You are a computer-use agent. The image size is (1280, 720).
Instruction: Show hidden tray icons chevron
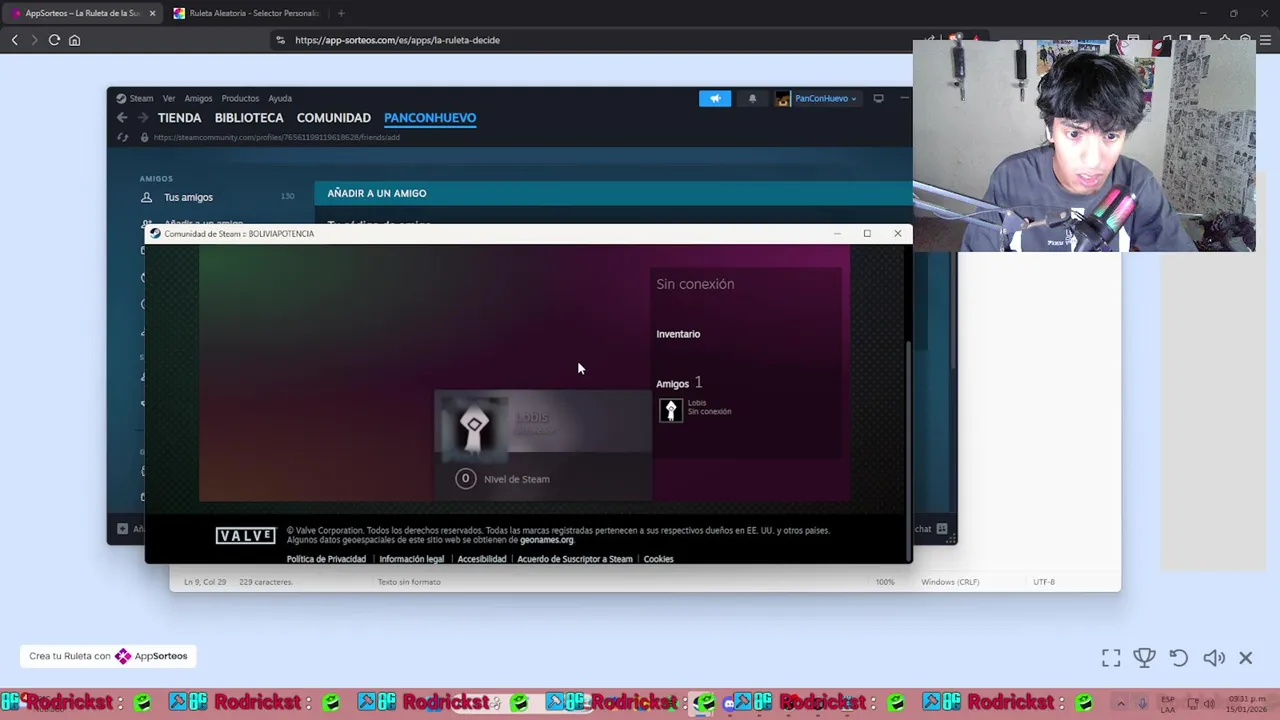click(x=1121, y=703)
